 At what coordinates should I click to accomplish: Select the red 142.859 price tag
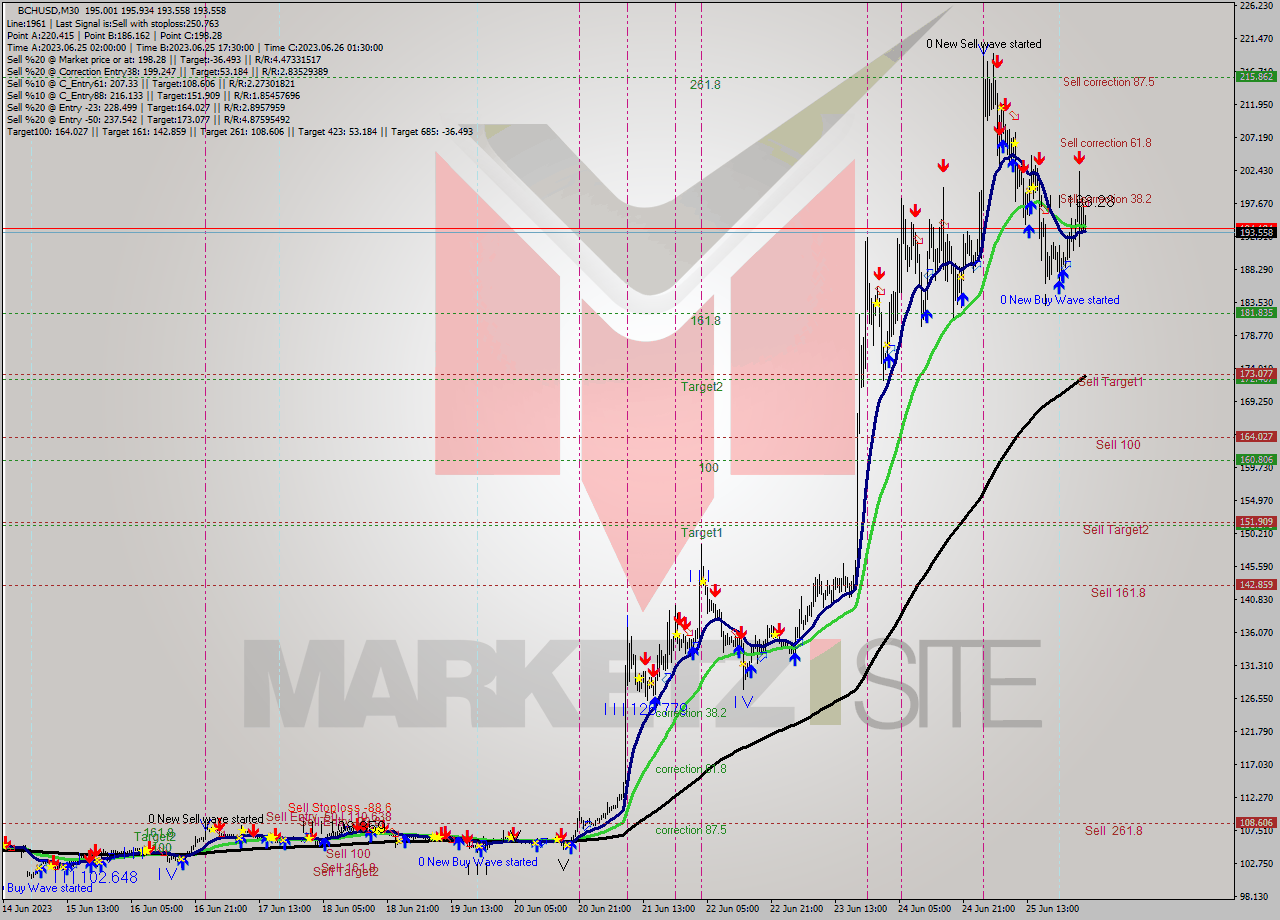coord(1256,584)
